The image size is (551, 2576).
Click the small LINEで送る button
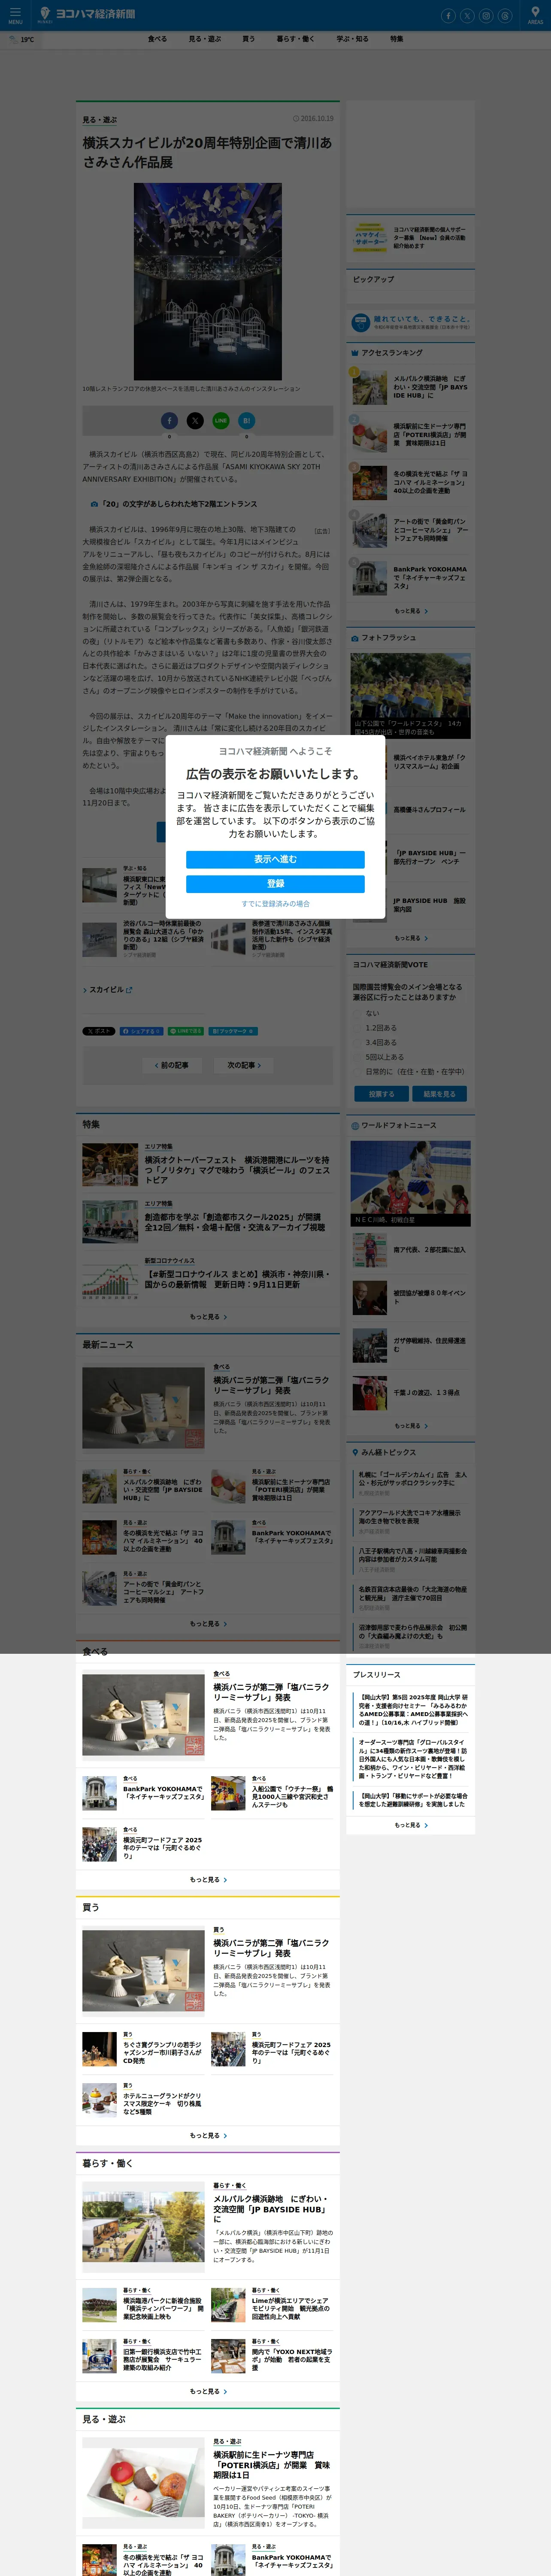click(186, 1030)
